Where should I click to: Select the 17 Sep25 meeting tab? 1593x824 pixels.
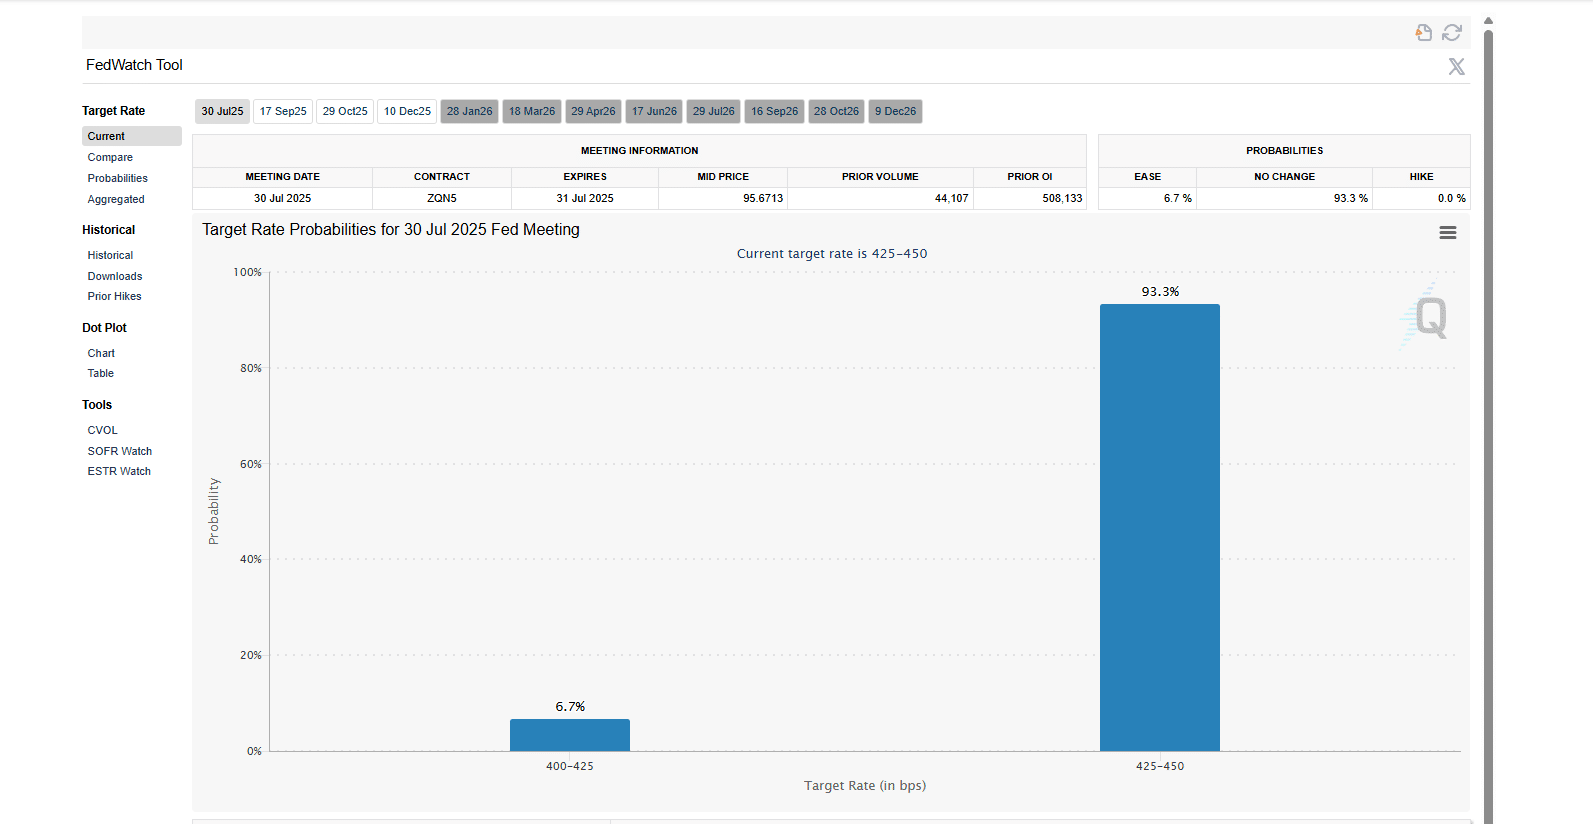pyautogui.click(x=283, y=111)
